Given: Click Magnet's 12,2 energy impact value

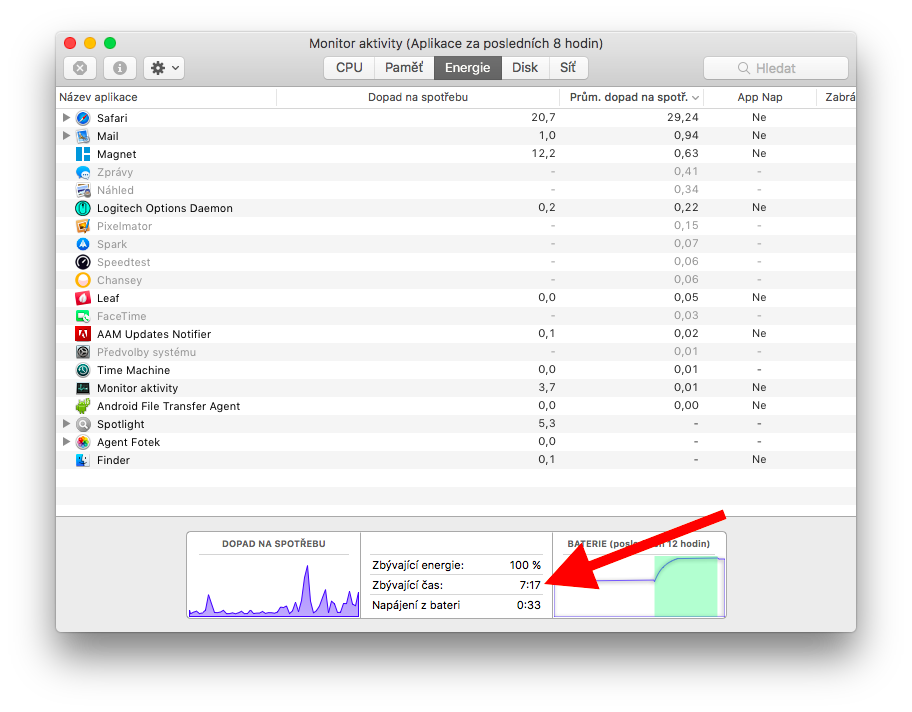Looking at the screenshot, I should point(543,154).
